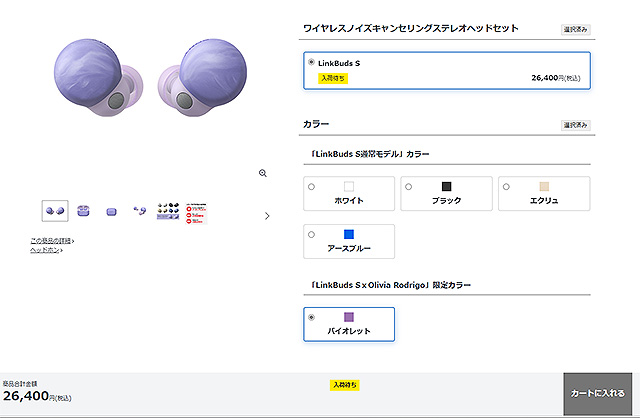Click the アースブルー label text
Screen dimensions: 640x418
[349, 248]
